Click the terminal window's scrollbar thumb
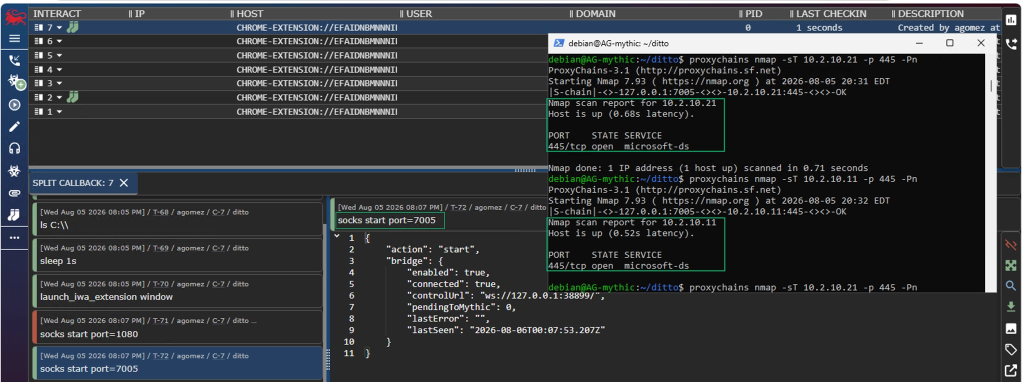Image resolution: width=1024 pixels, height=382 pixels. point(991,86)
